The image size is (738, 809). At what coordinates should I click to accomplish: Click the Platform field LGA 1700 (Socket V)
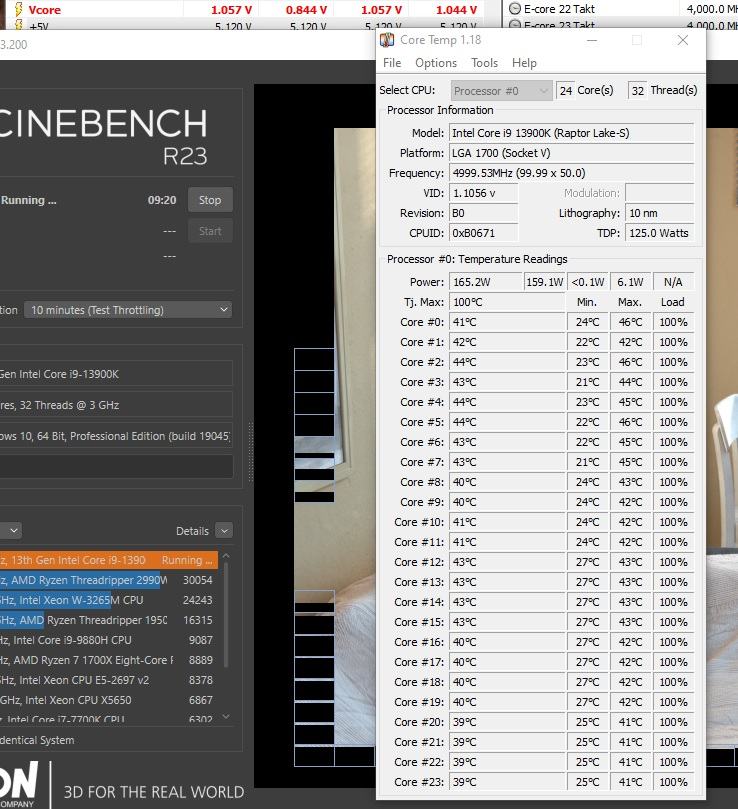571,153
